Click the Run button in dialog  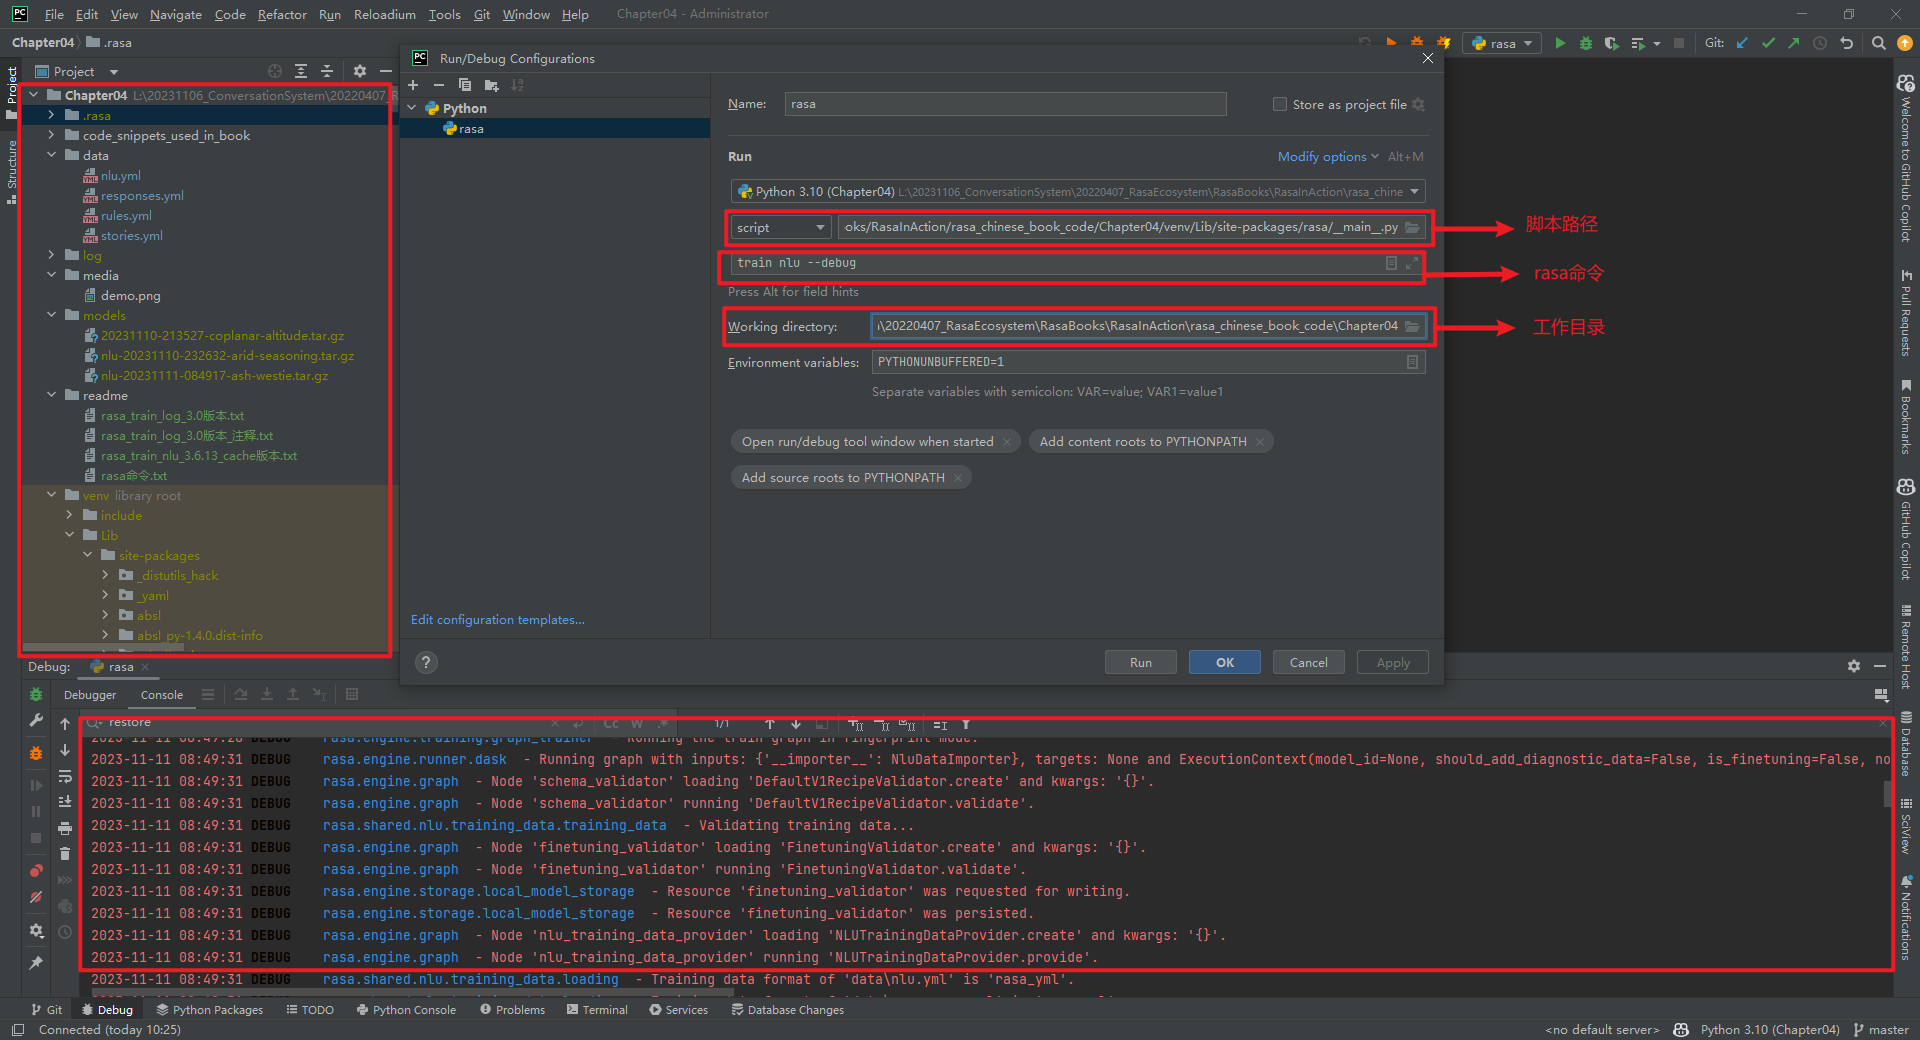pyautogui.click(x=1141, y=662)
